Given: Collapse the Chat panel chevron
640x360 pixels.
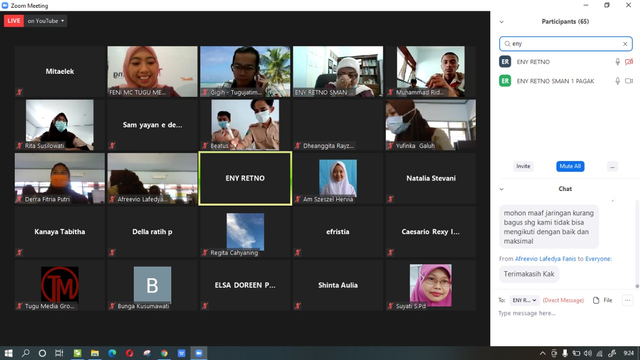Looking at the screenshot, I should (502, 189).
